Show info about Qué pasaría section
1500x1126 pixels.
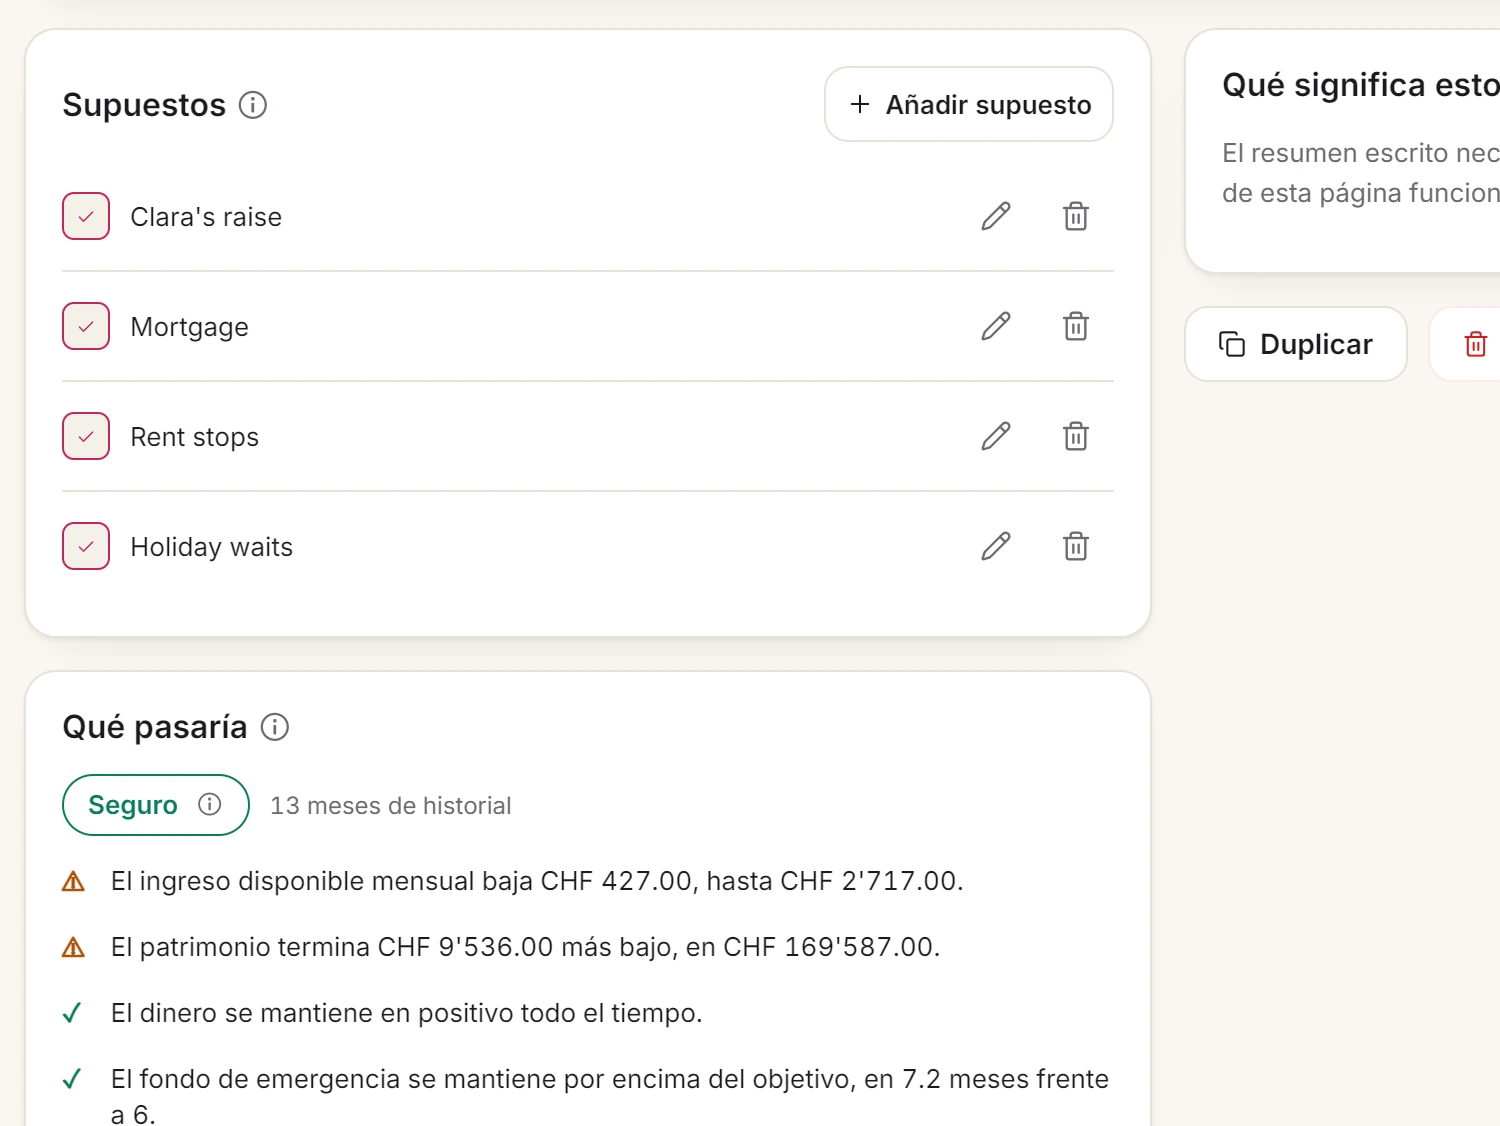pos(275,727)
